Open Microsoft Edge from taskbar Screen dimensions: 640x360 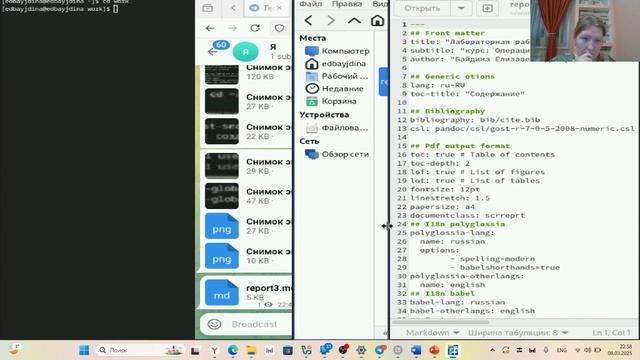click(233, 350)
